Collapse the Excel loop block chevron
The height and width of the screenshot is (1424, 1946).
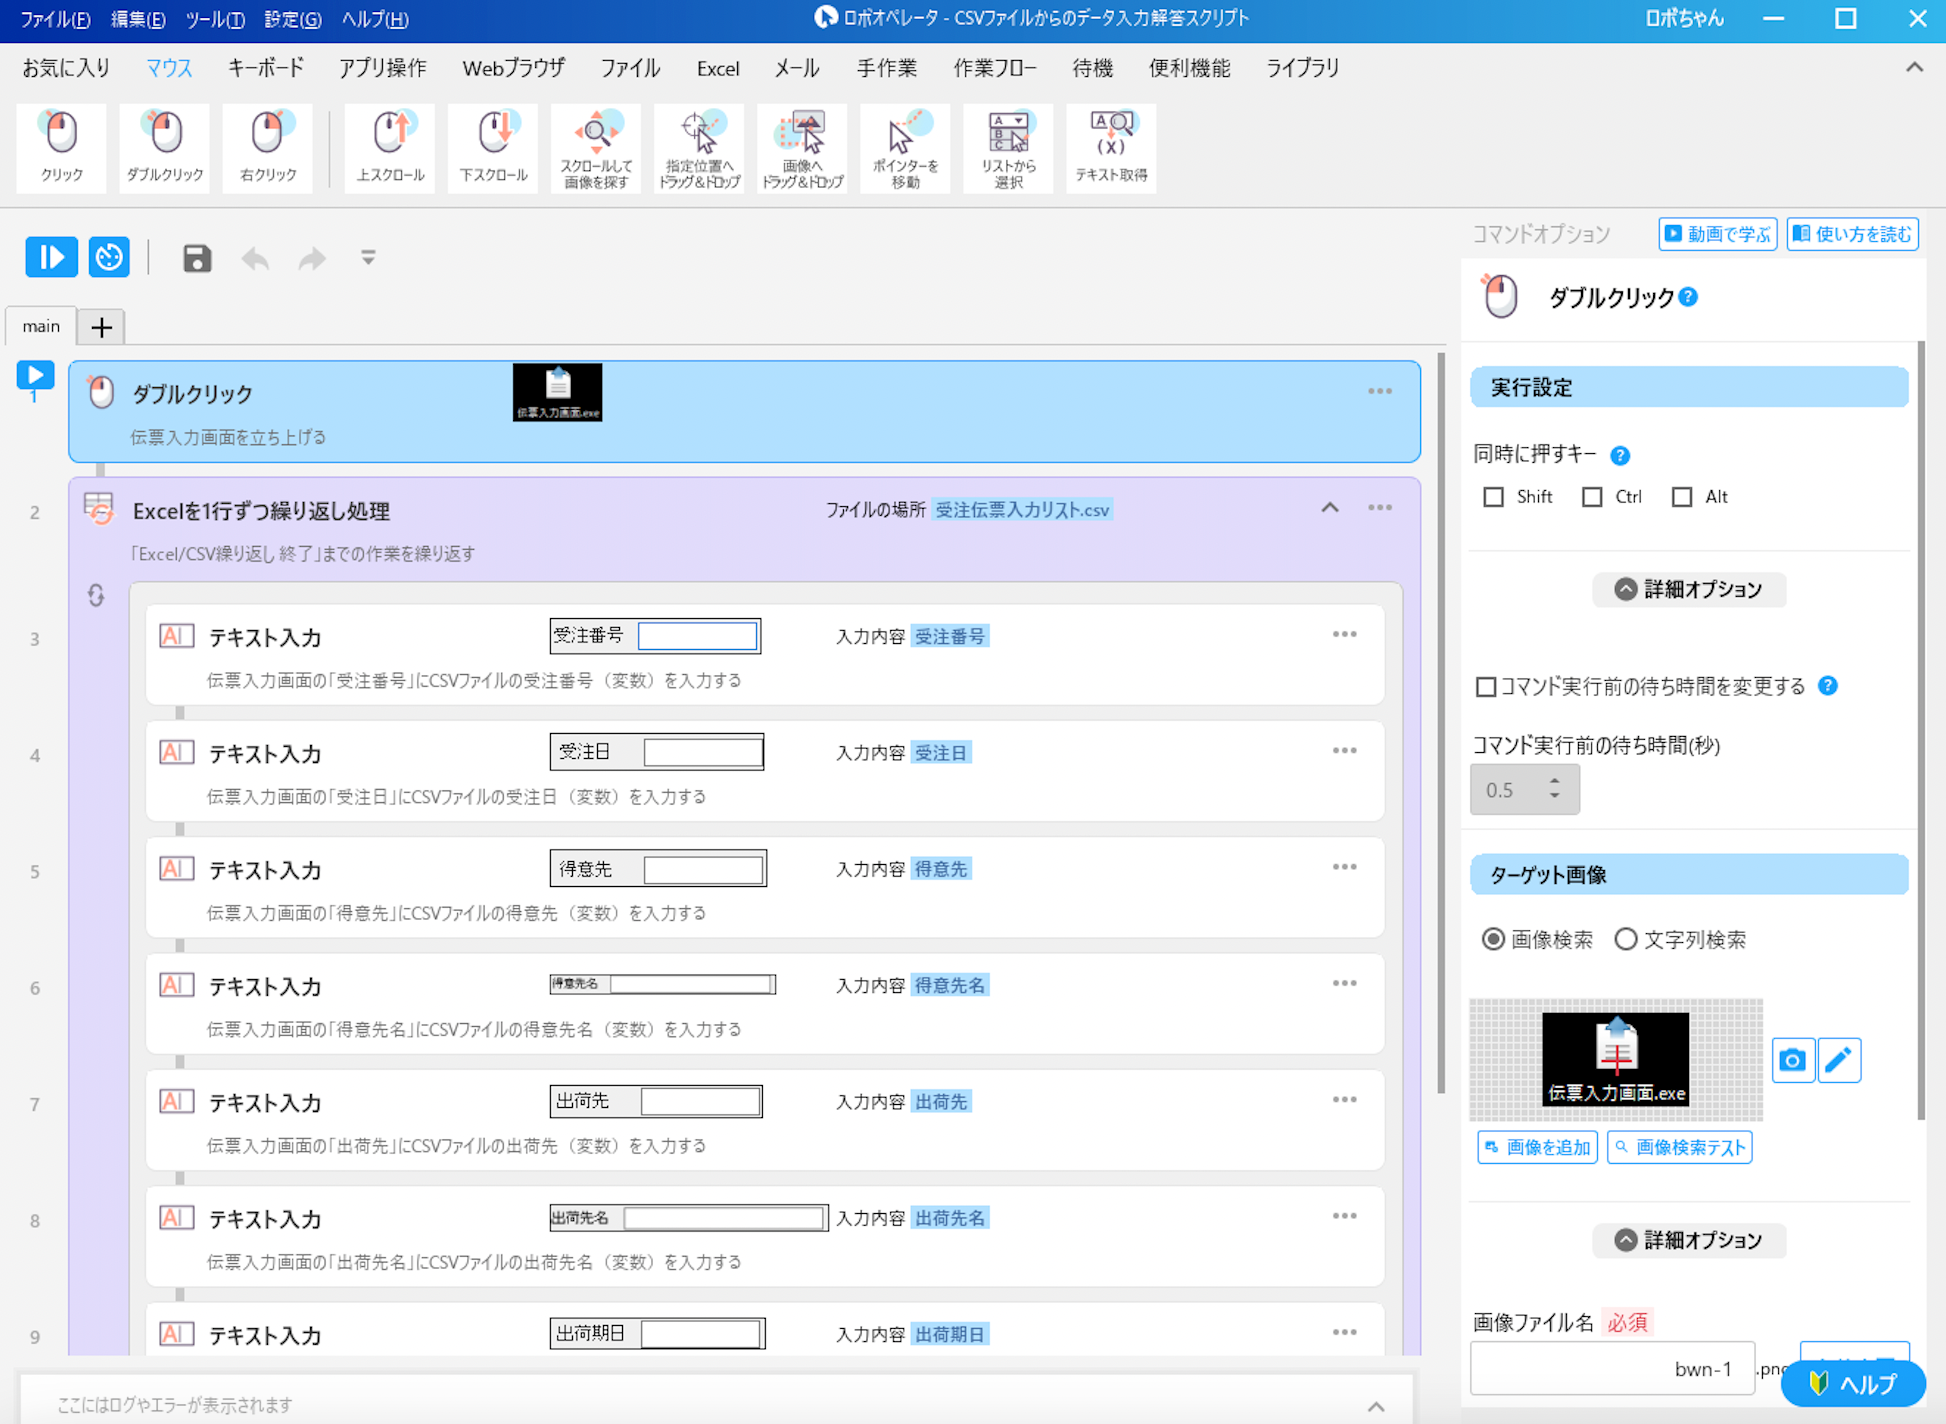tap(1330, 508)
